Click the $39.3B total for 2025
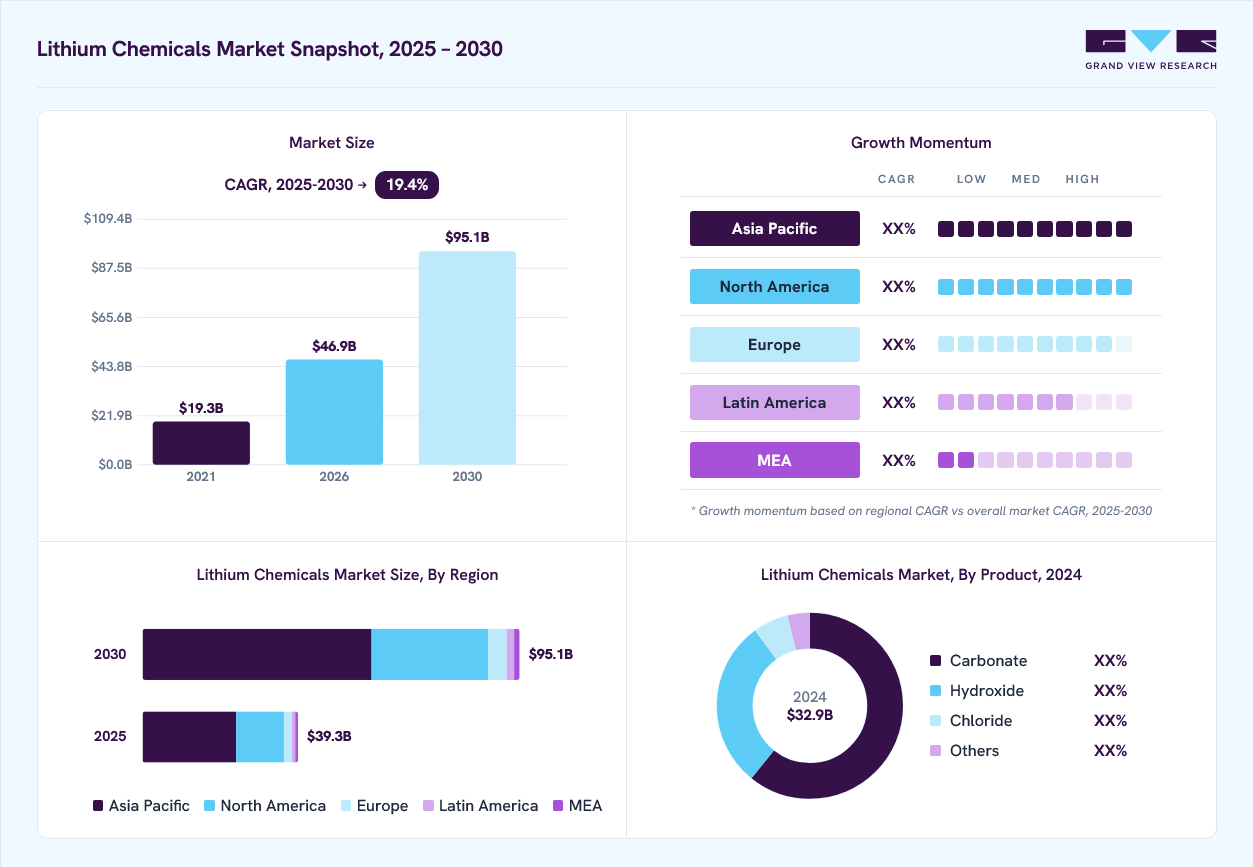 pos(329,736)
